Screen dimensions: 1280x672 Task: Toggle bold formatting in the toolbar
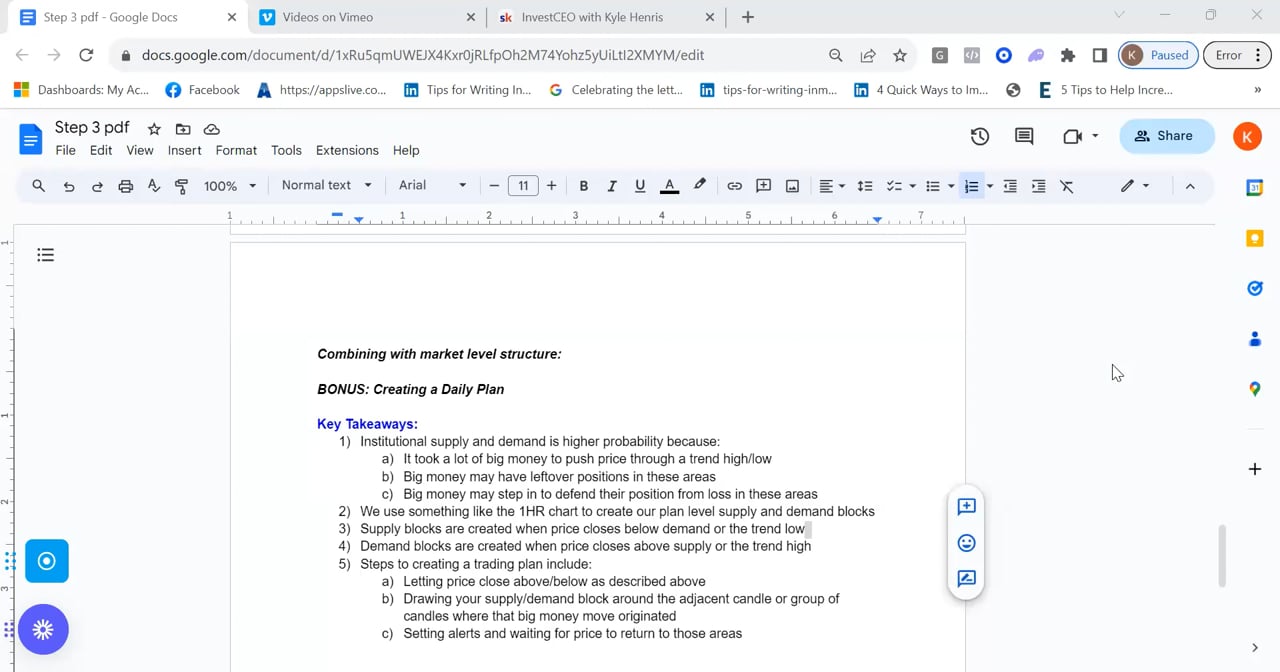(583, 185)
